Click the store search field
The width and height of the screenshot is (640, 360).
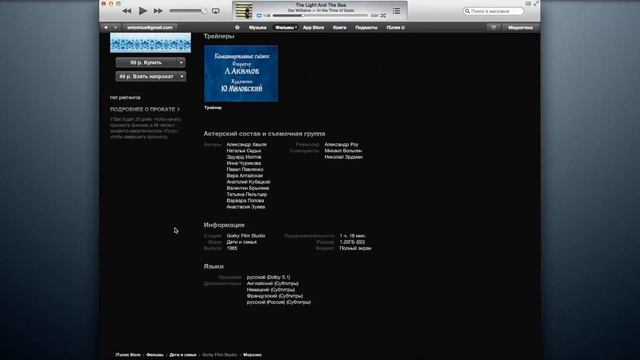(493, 11)
